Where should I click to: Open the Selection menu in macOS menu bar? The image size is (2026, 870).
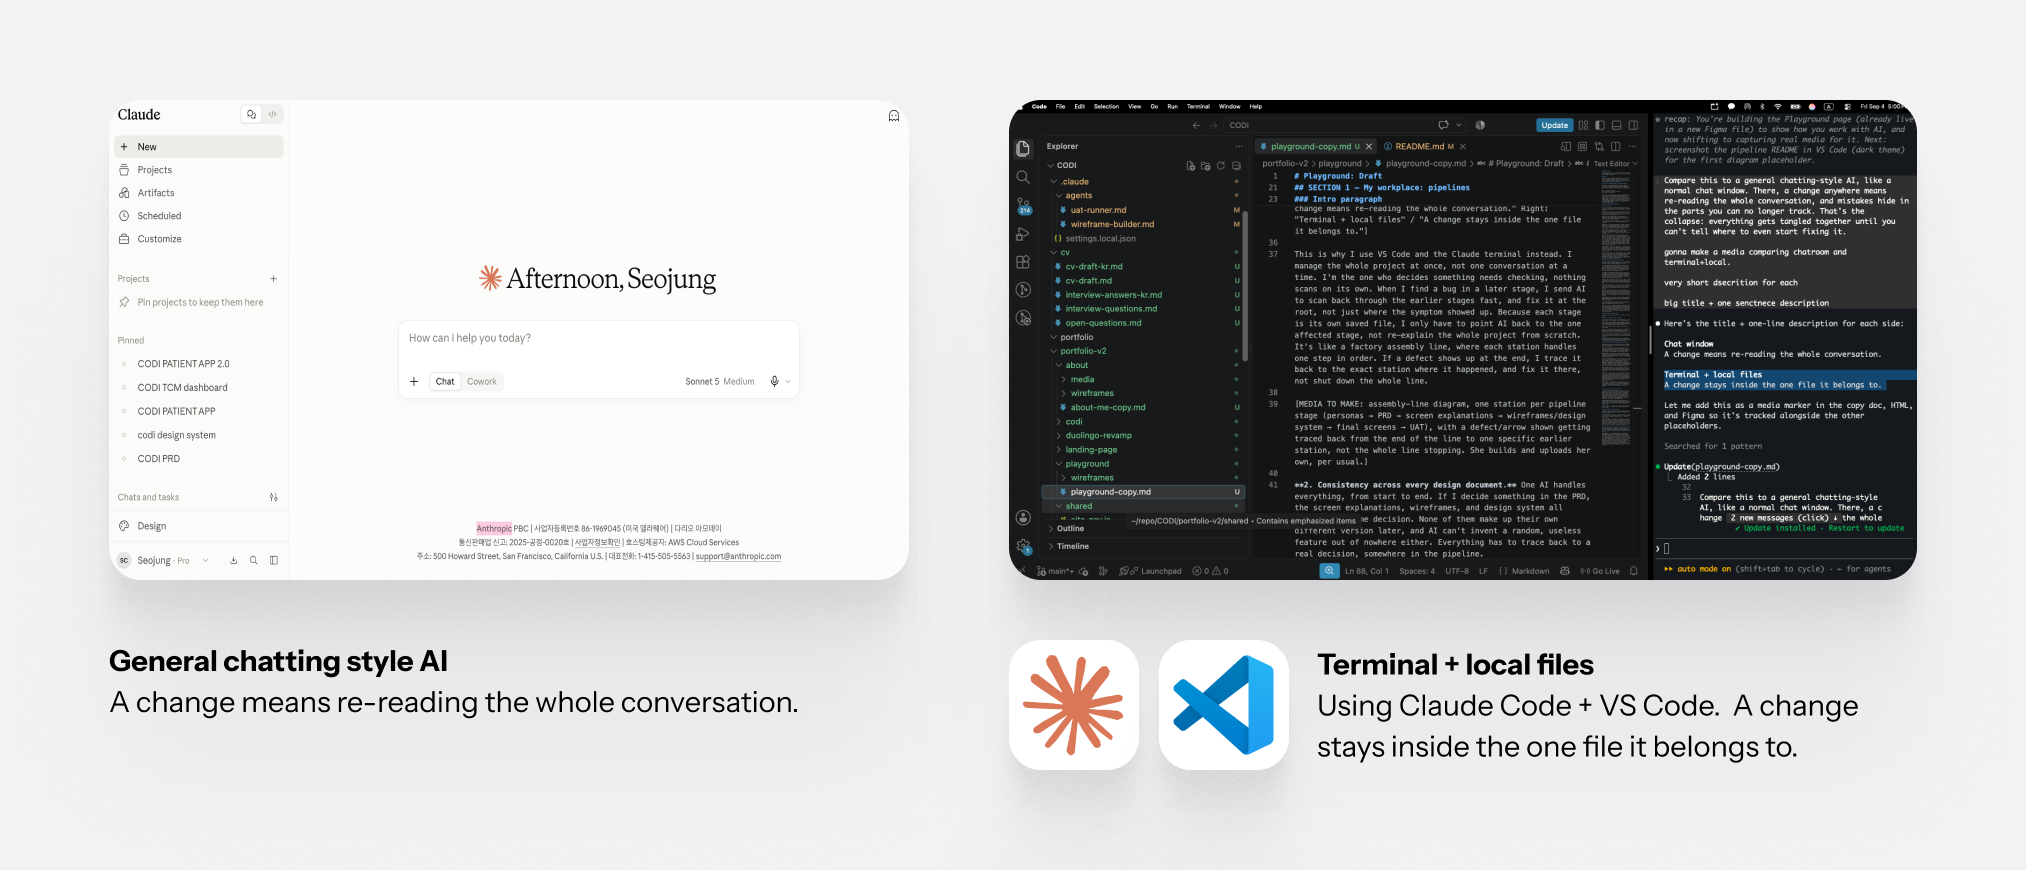tap(1106, 106)
